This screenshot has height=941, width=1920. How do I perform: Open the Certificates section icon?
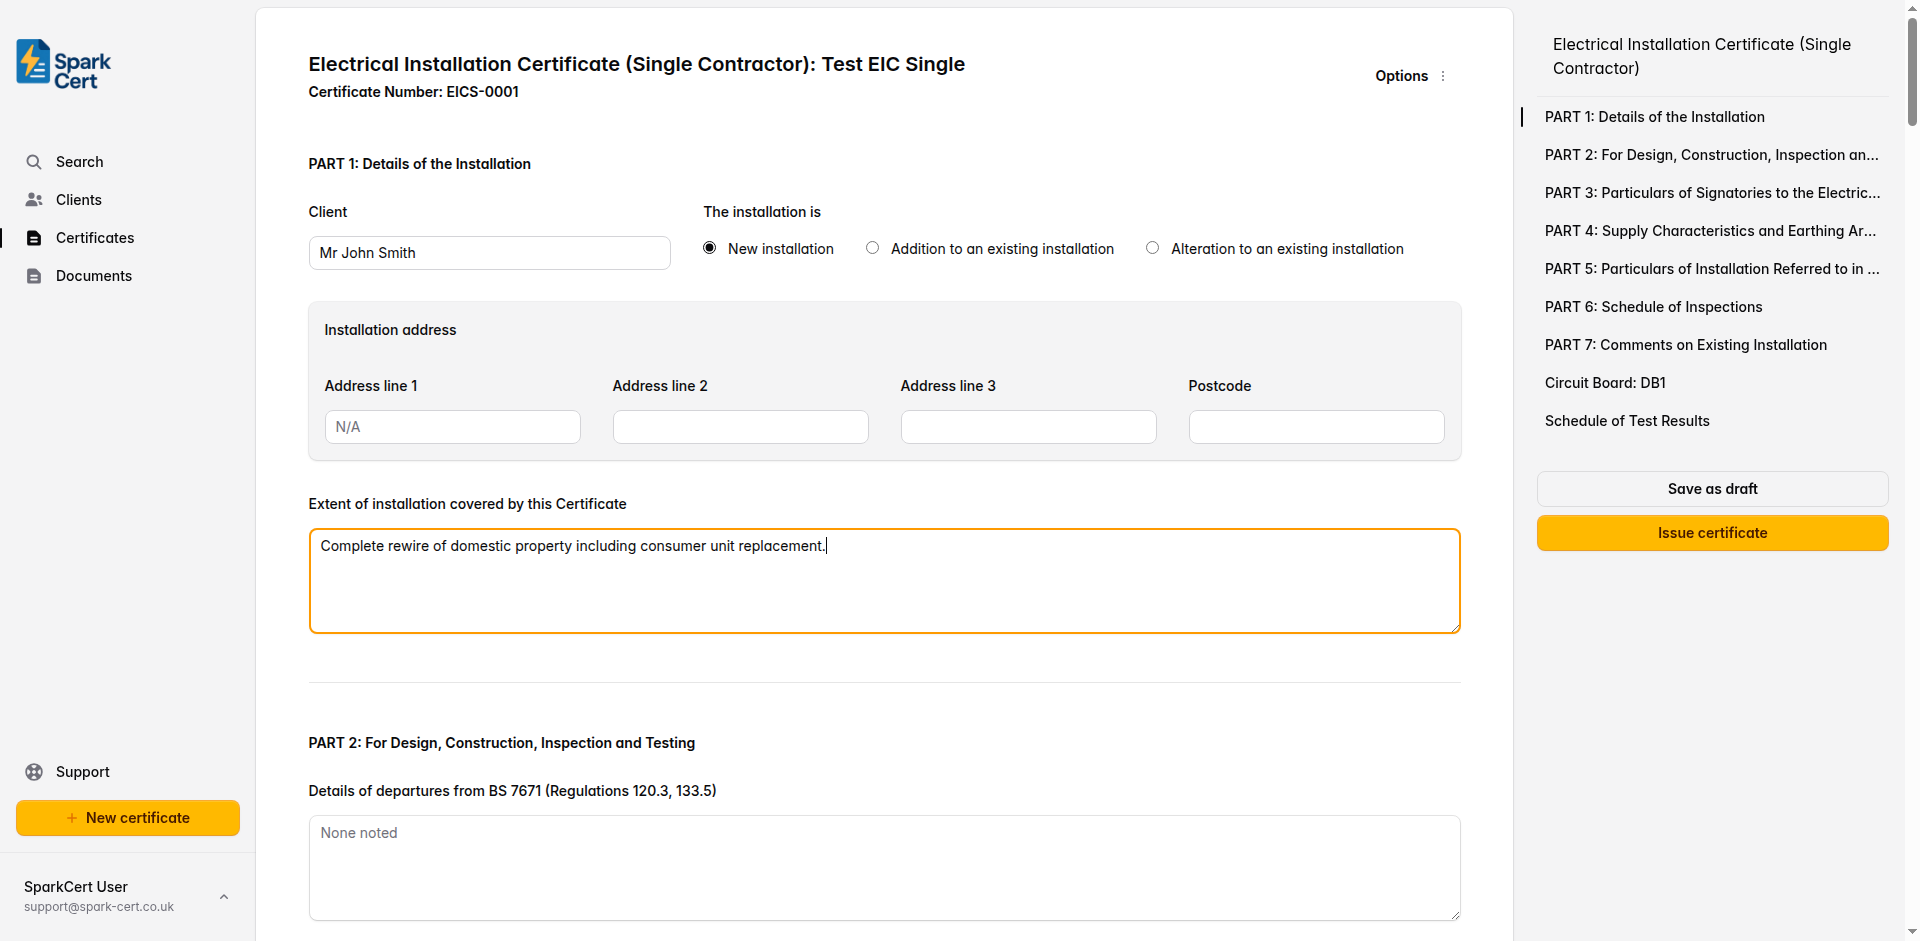(35, 237)
